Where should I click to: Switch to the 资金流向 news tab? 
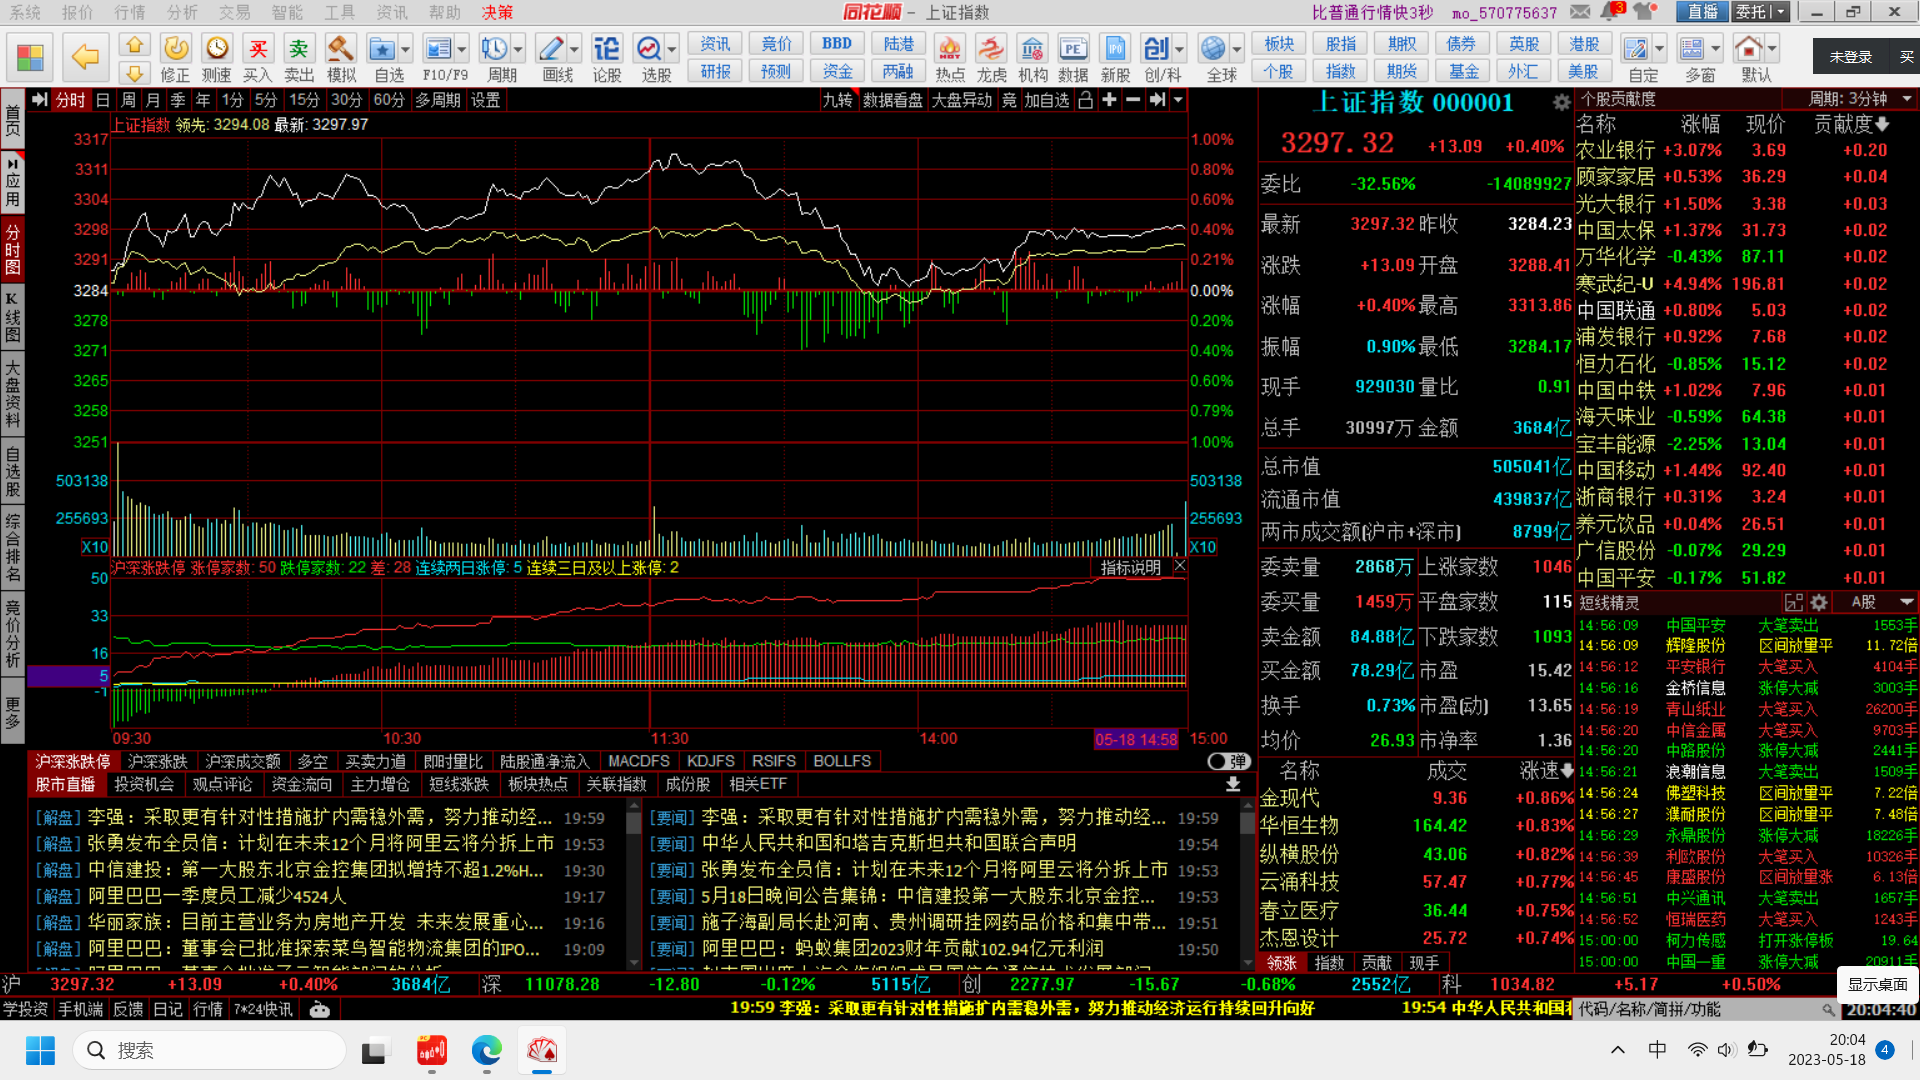[x=302, y=785]
